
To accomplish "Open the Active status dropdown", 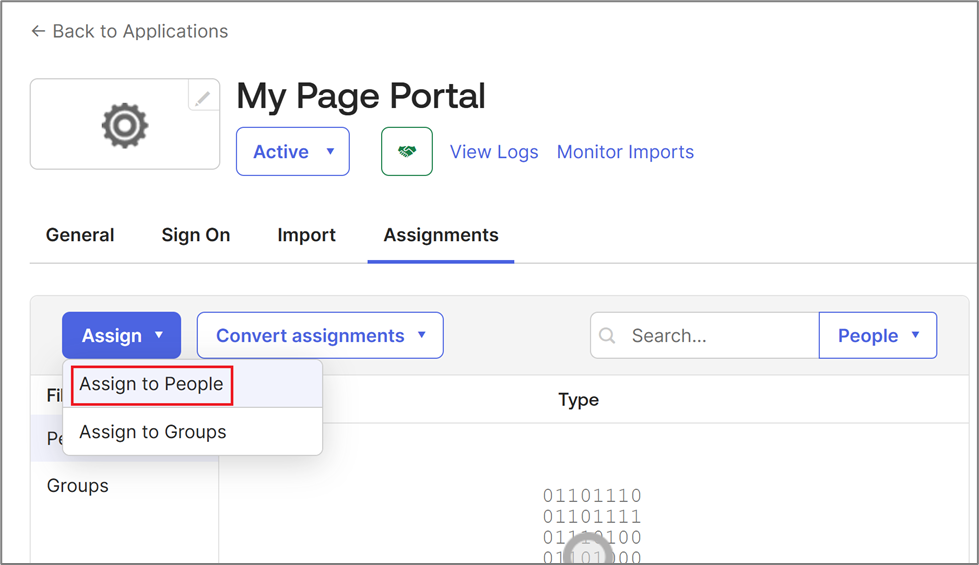I will point(293,152).
